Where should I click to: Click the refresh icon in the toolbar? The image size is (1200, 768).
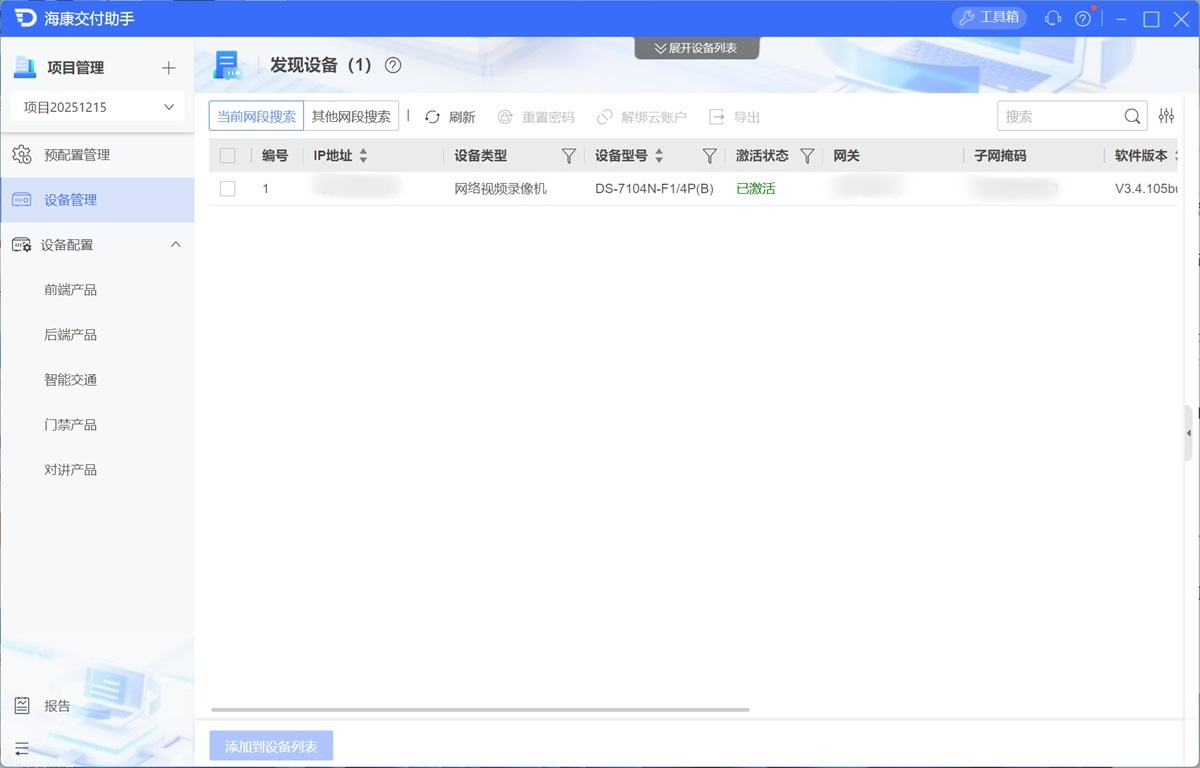[432, 117]
